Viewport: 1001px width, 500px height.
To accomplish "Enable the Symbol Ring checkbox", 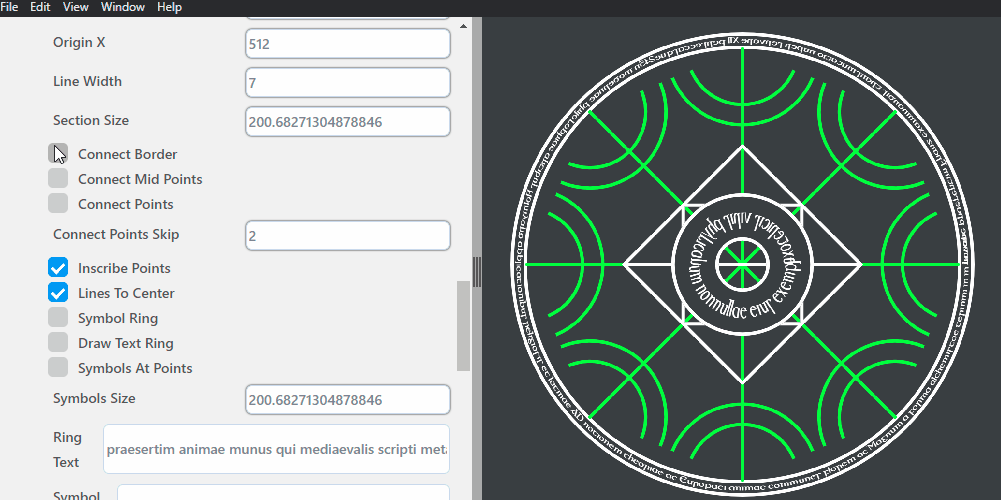I will pyautogui.click(x=58, y=317).
